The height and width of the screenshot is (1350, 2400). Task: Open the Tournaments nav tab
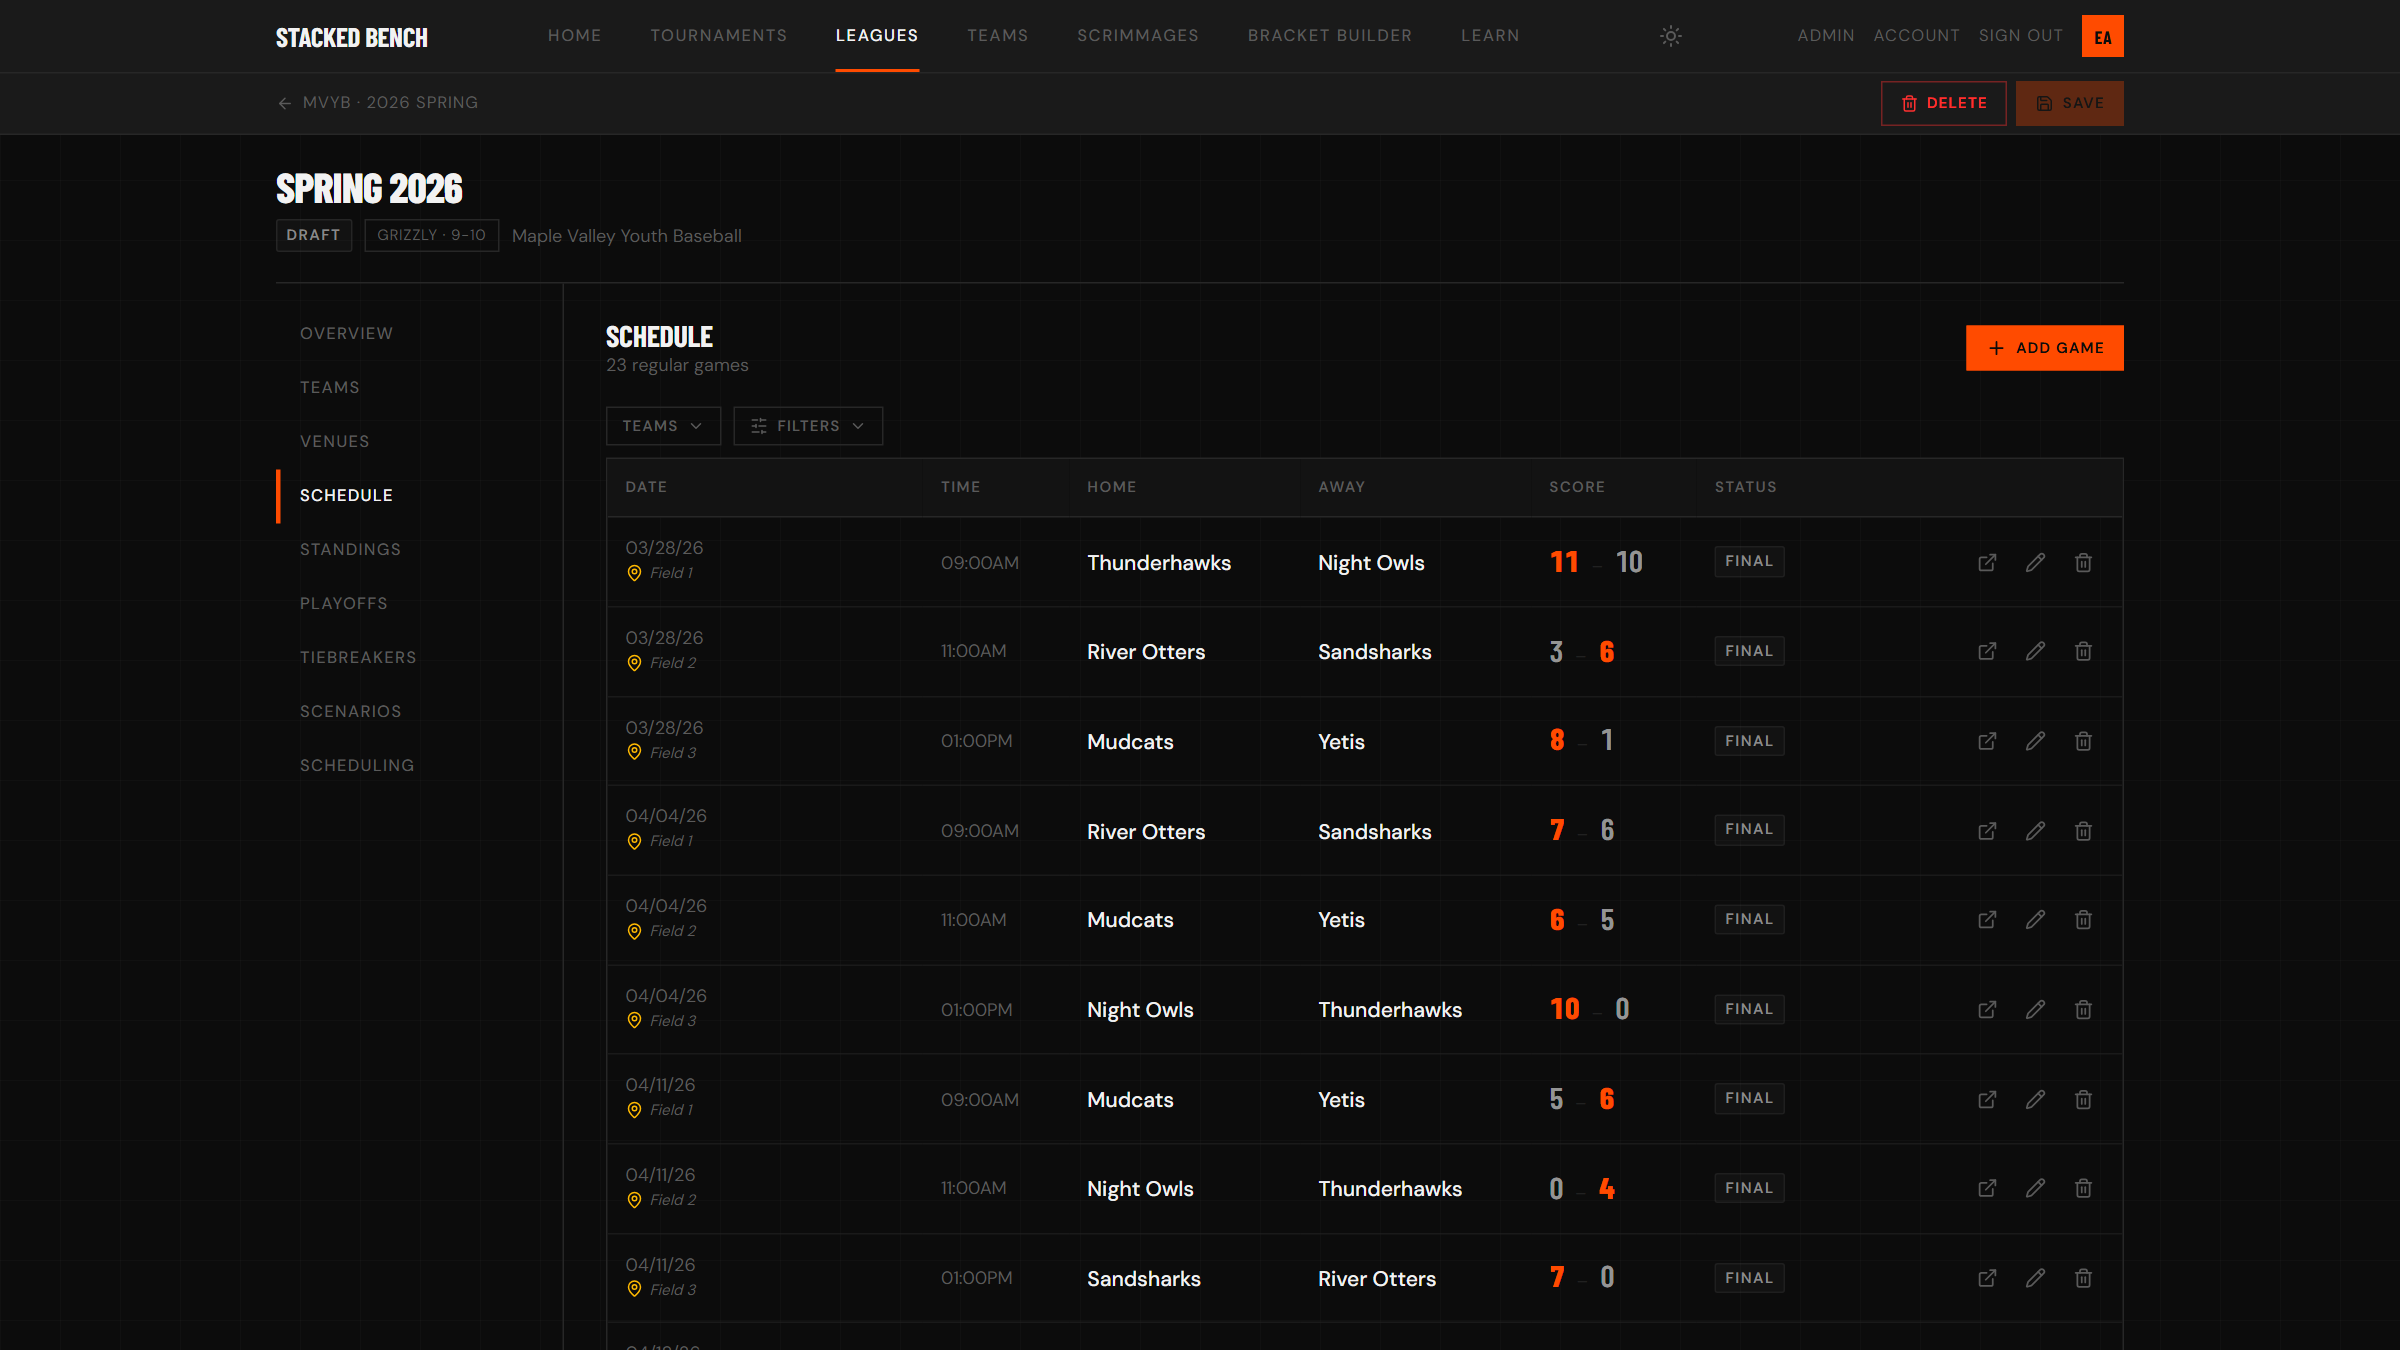pos(719,36)
